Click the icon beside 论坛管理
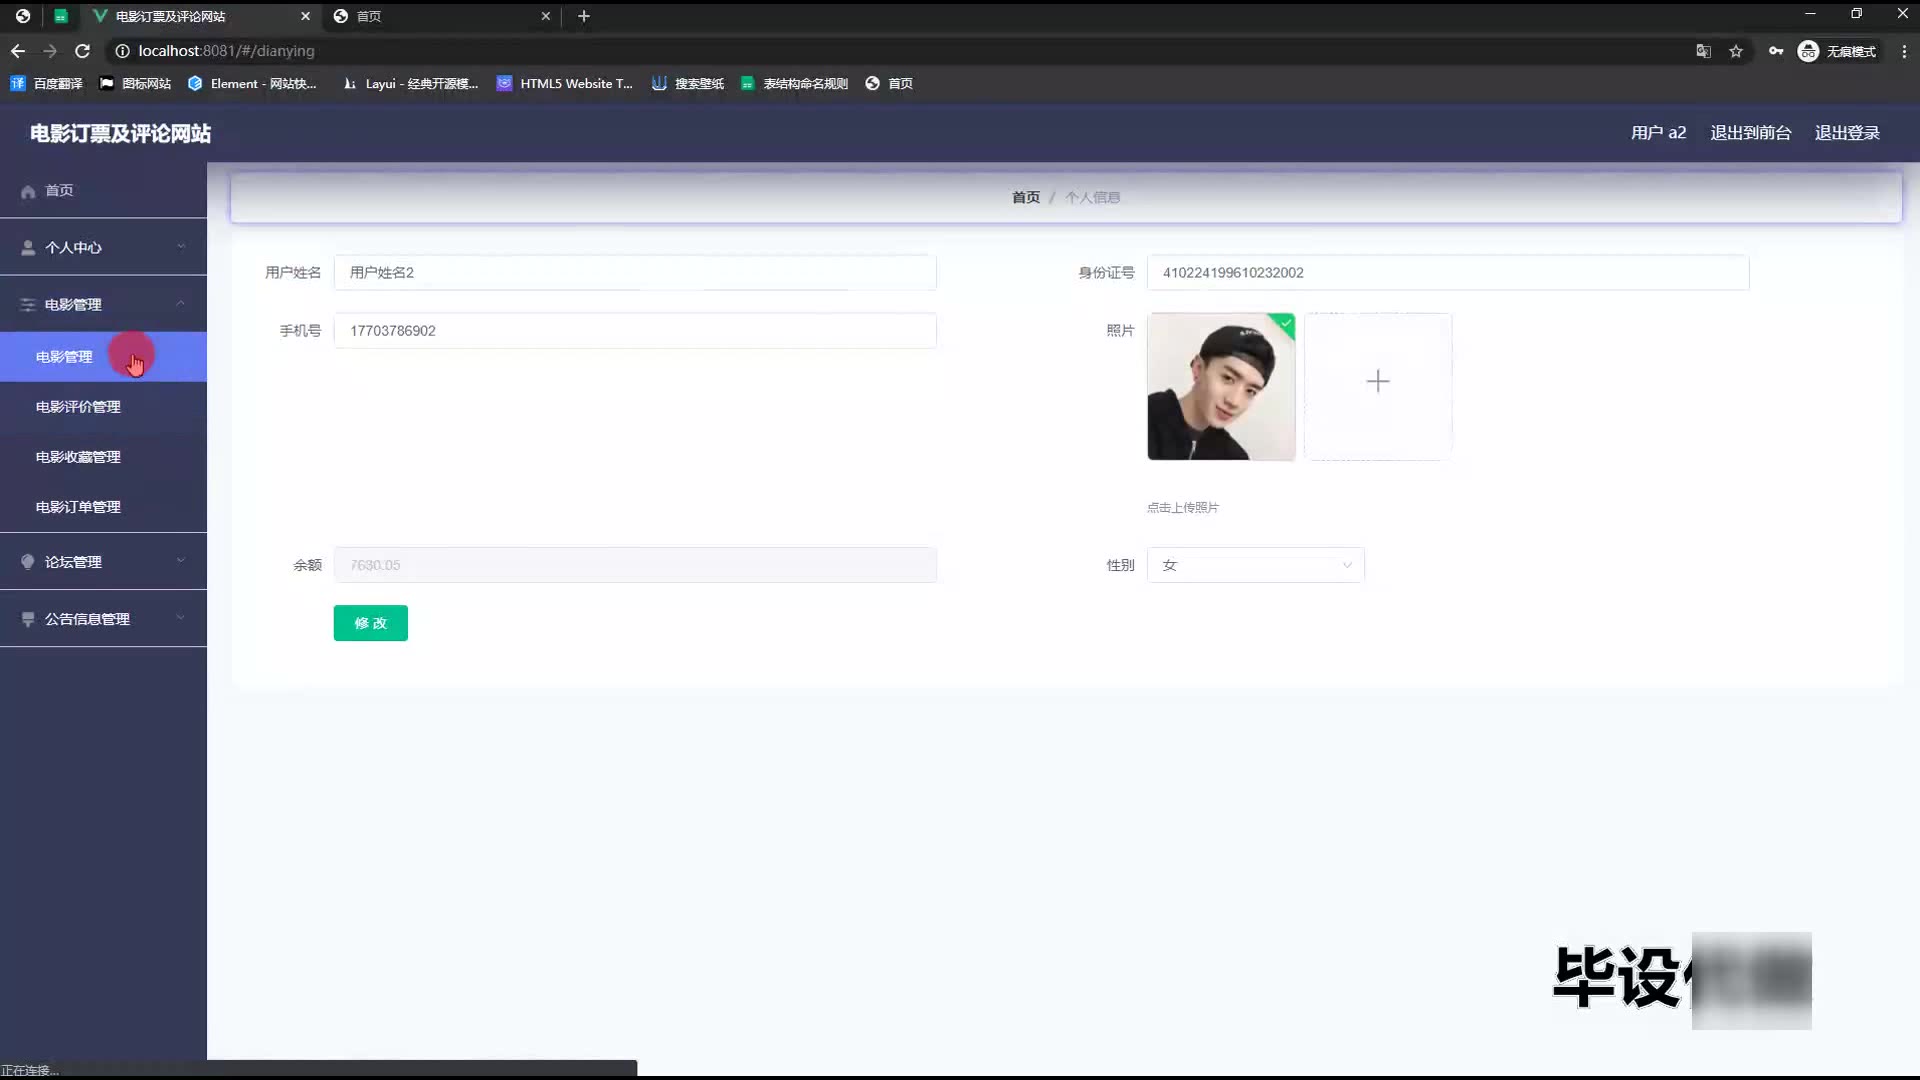1920x1080 pixels. [x=28, y=562]
